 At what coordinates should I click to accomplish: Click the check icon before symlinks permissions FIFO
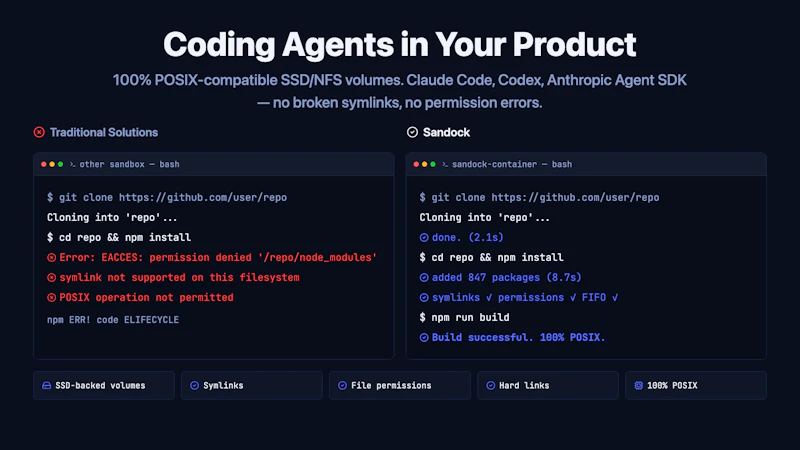(x=424, y=297)
